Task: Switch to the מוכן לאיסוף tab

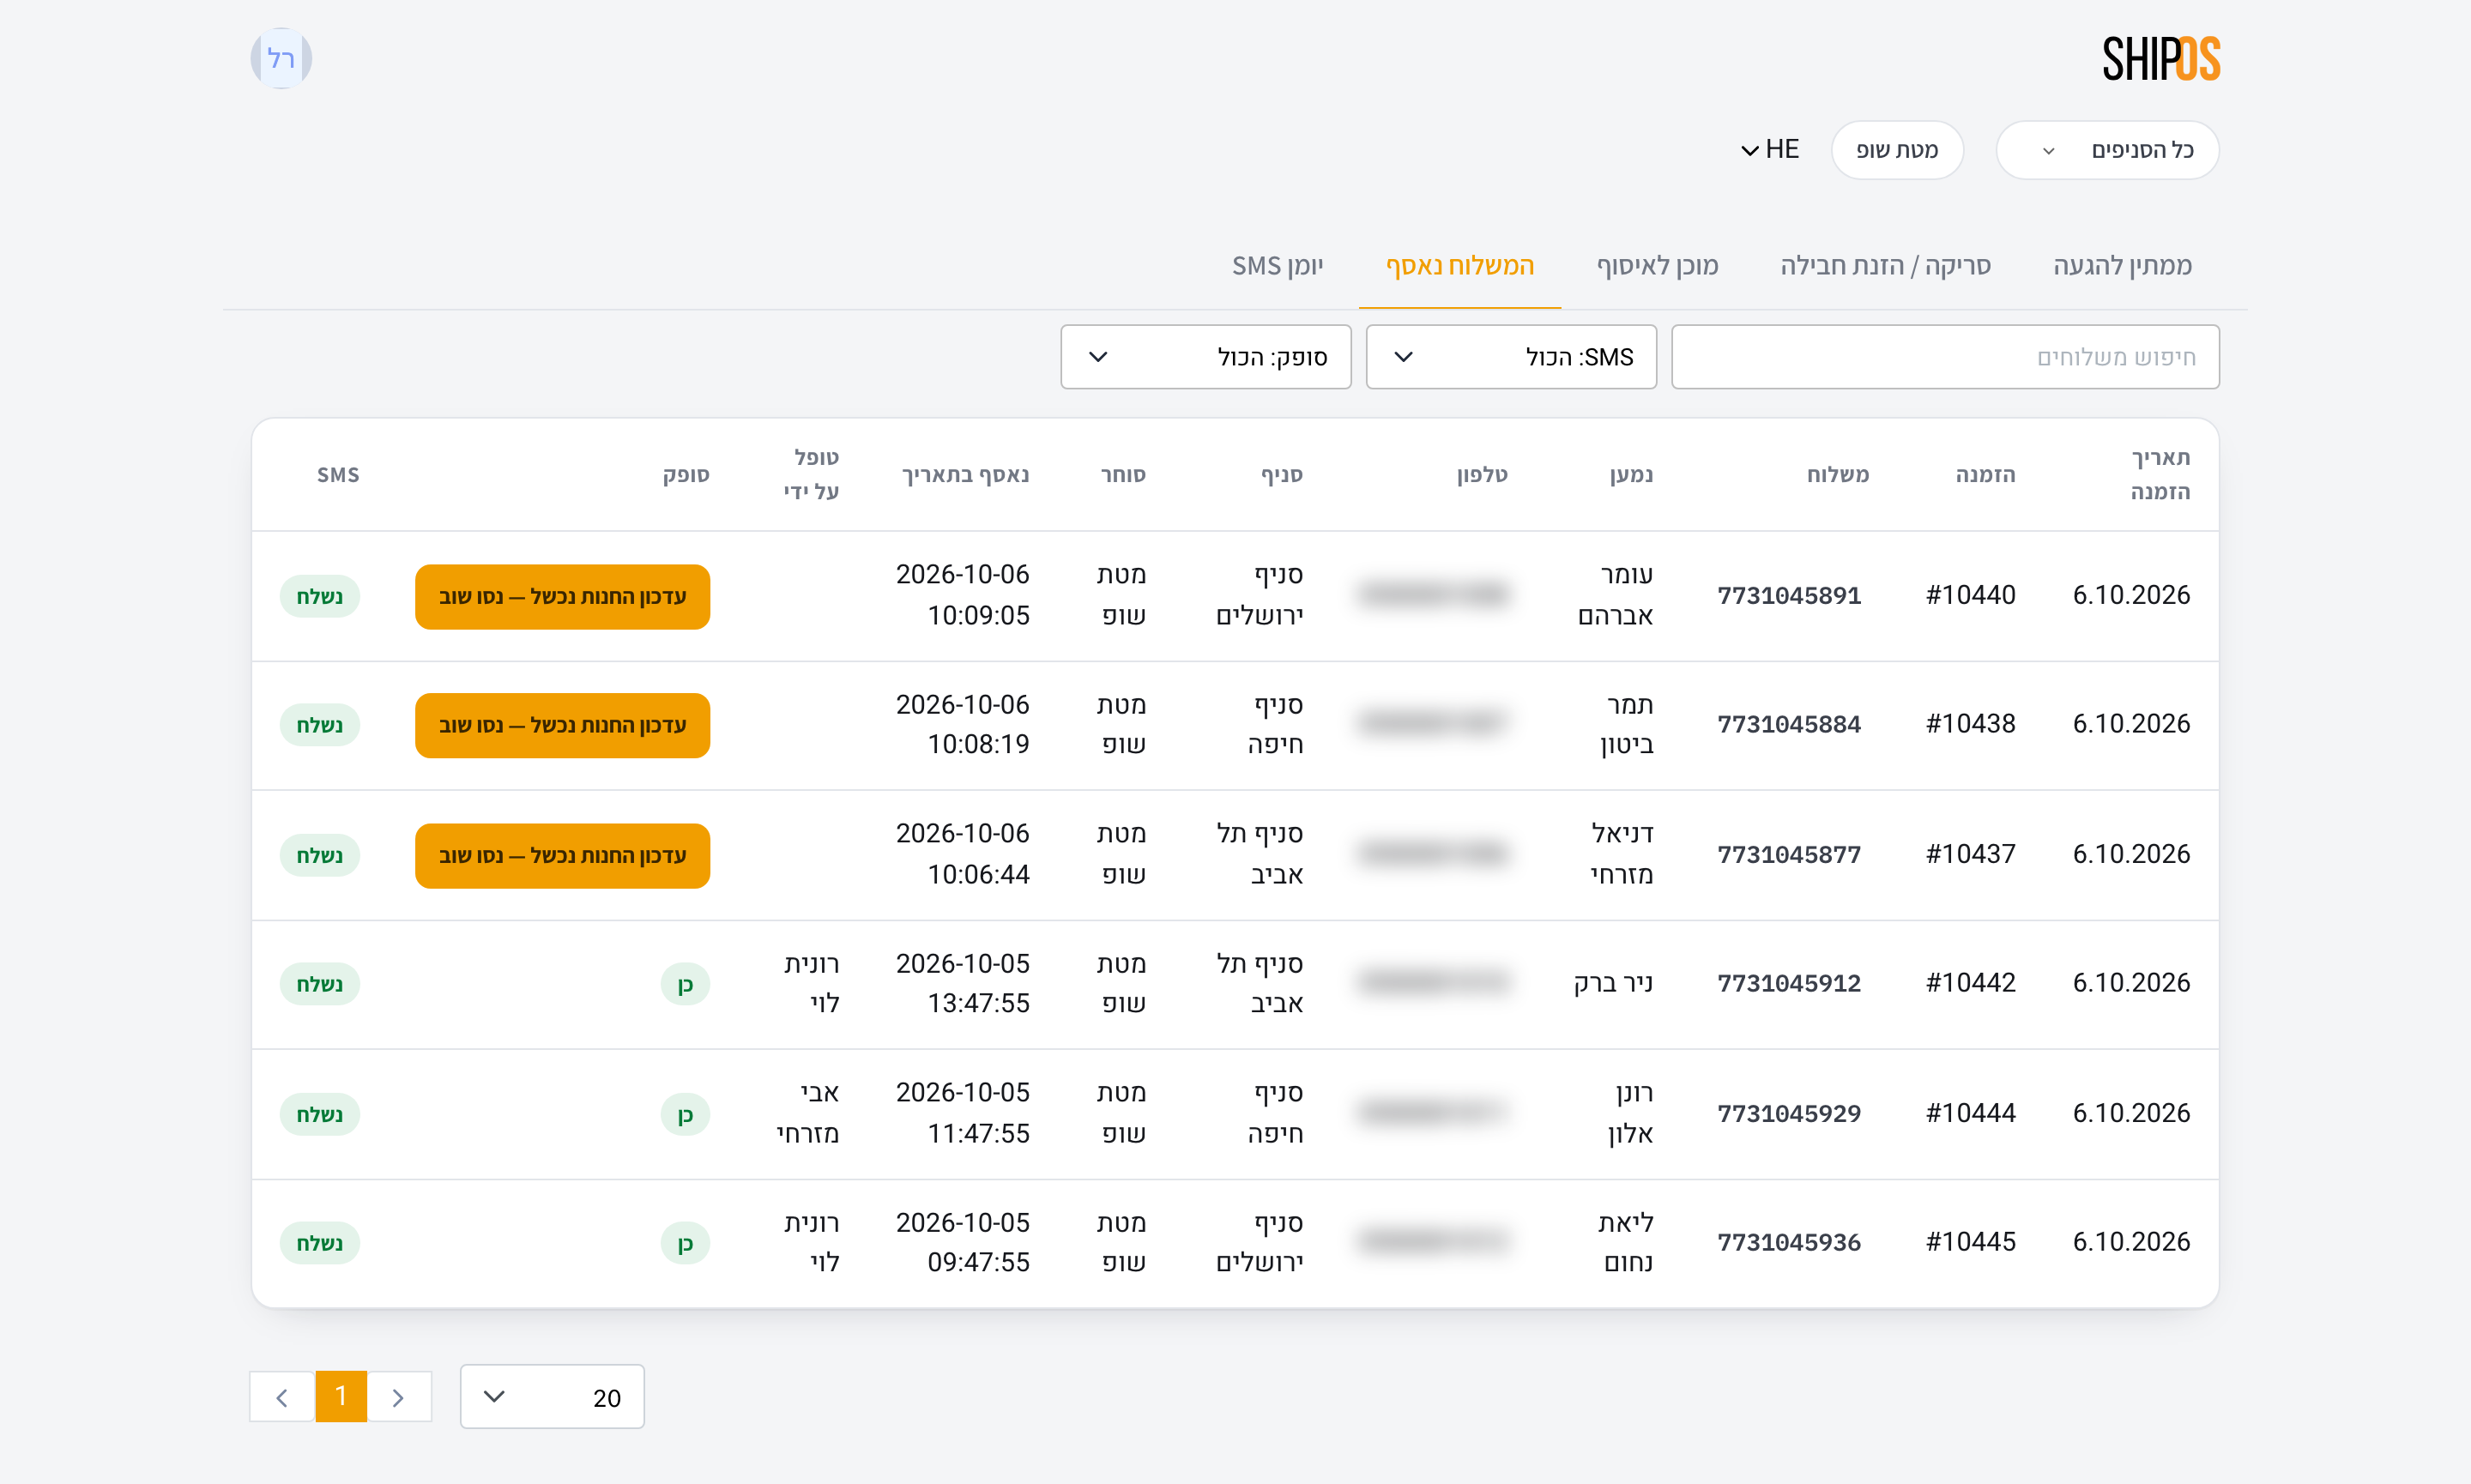Action: [1657, 266]
